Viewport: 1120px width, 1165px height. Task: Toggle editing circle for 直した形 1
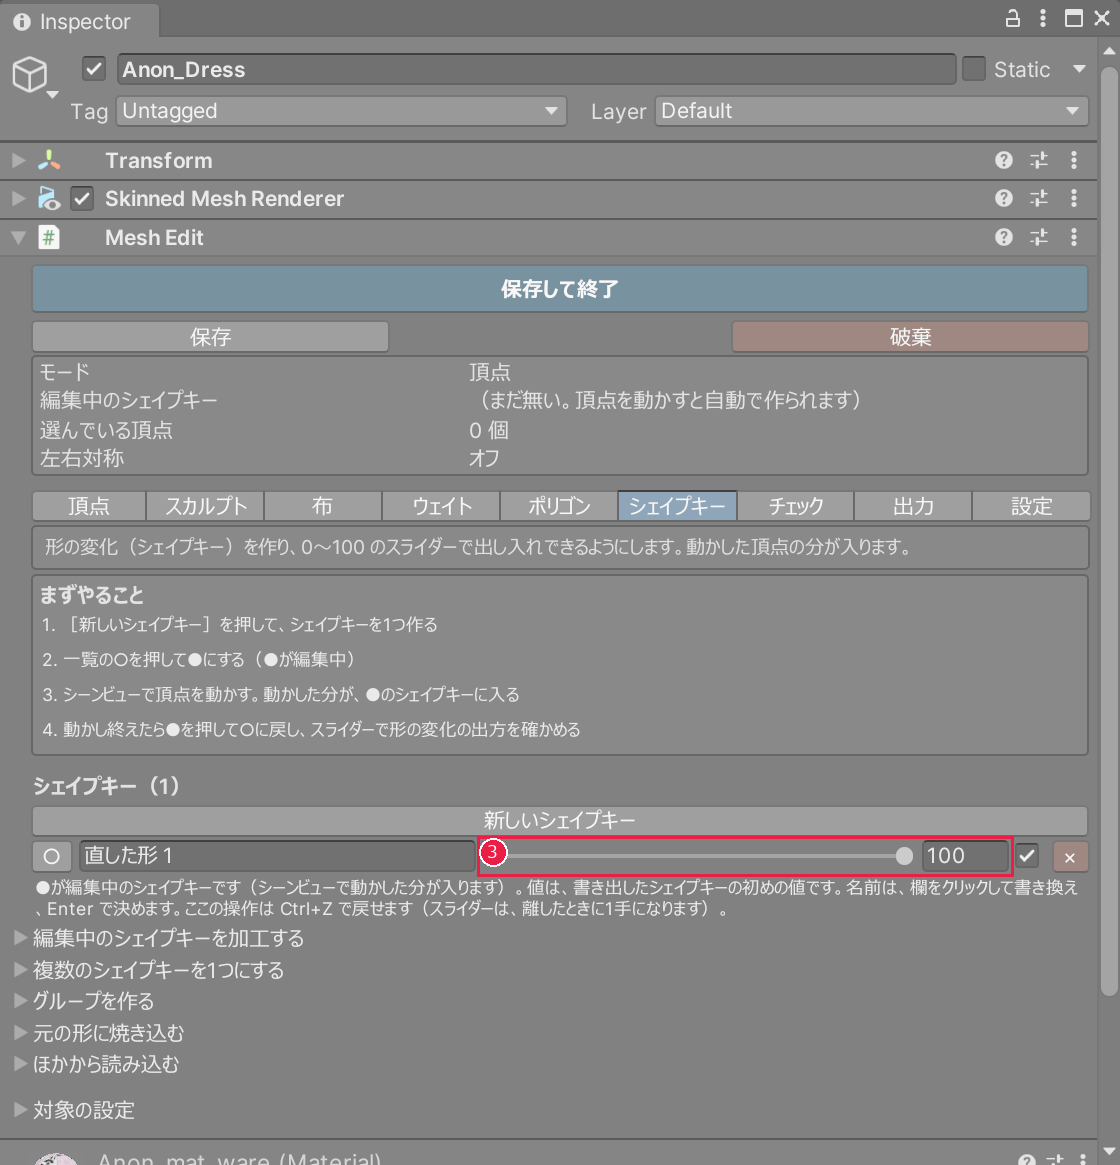[52, 857]
